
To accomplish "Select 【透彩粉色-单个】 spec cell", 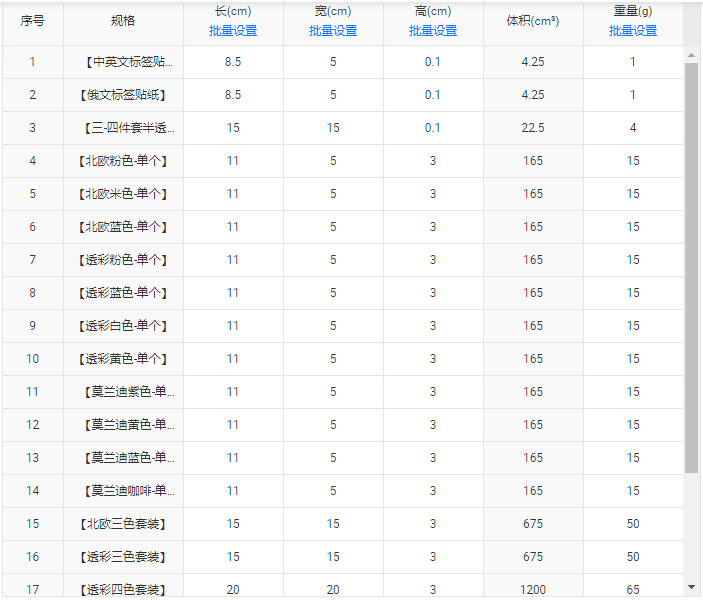I will [x=123, y=260].
